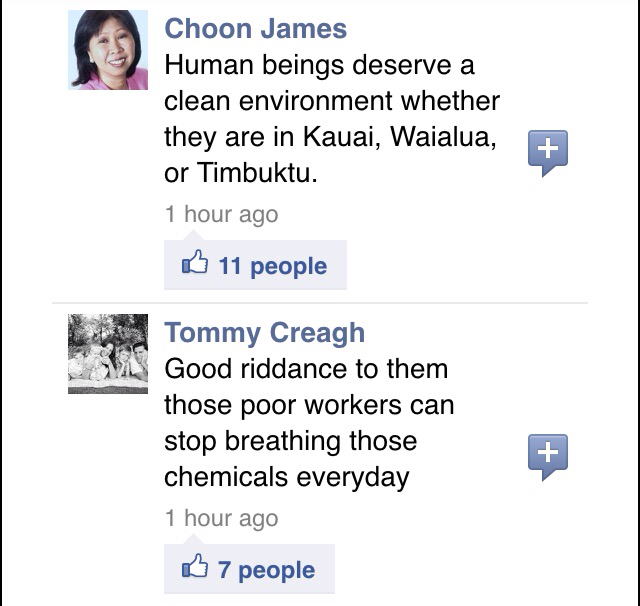Click the timestamp under Choon James's comment
640x606 pixels.
[x=221, y=214]
